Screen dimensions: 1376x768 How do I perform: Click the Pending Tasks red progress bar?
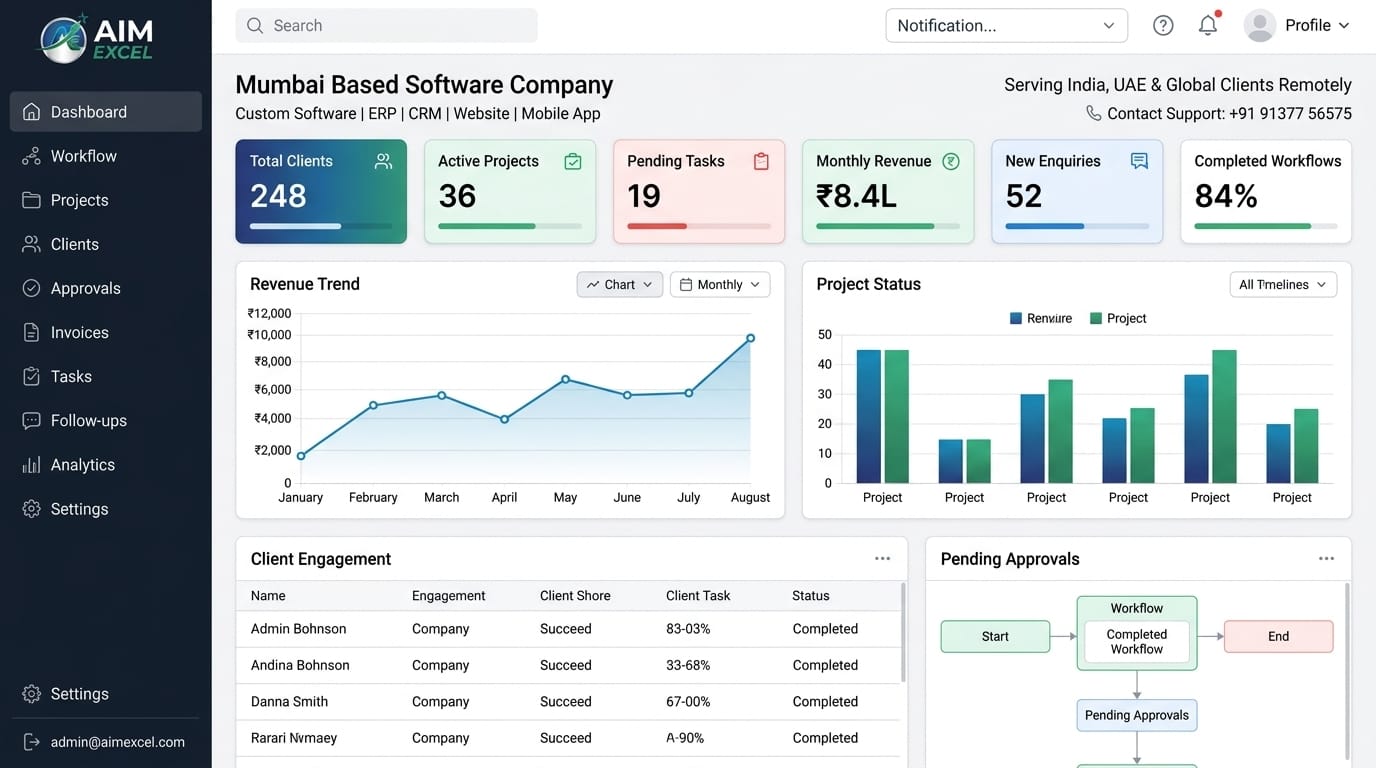[x=657, y=226]
